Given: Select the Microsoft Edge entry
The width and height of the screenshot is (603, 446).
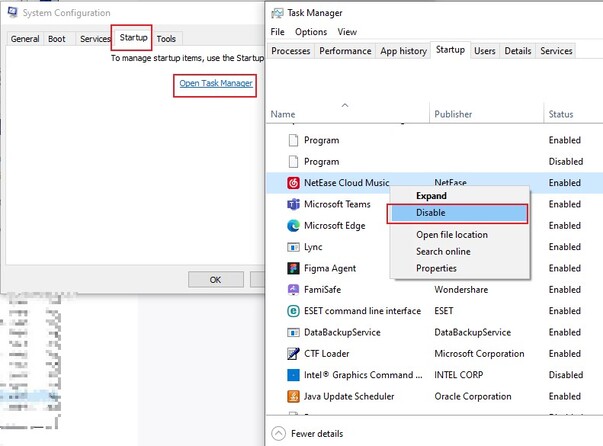Looking at the screenshot, I should [335, 226].
